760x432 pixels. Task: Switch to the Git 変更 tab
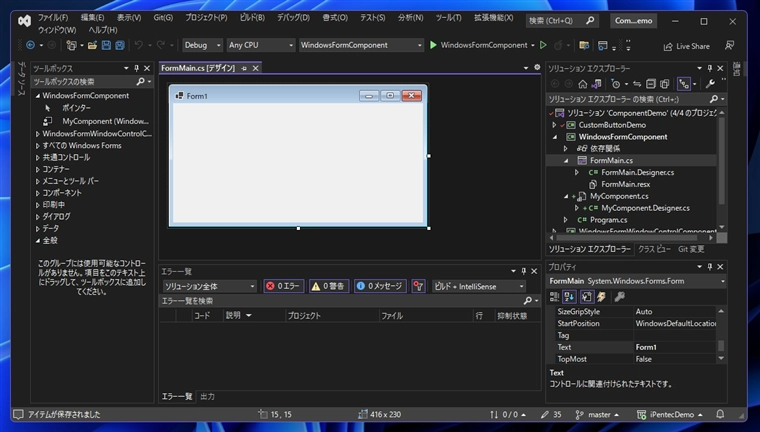pos(691,249)
